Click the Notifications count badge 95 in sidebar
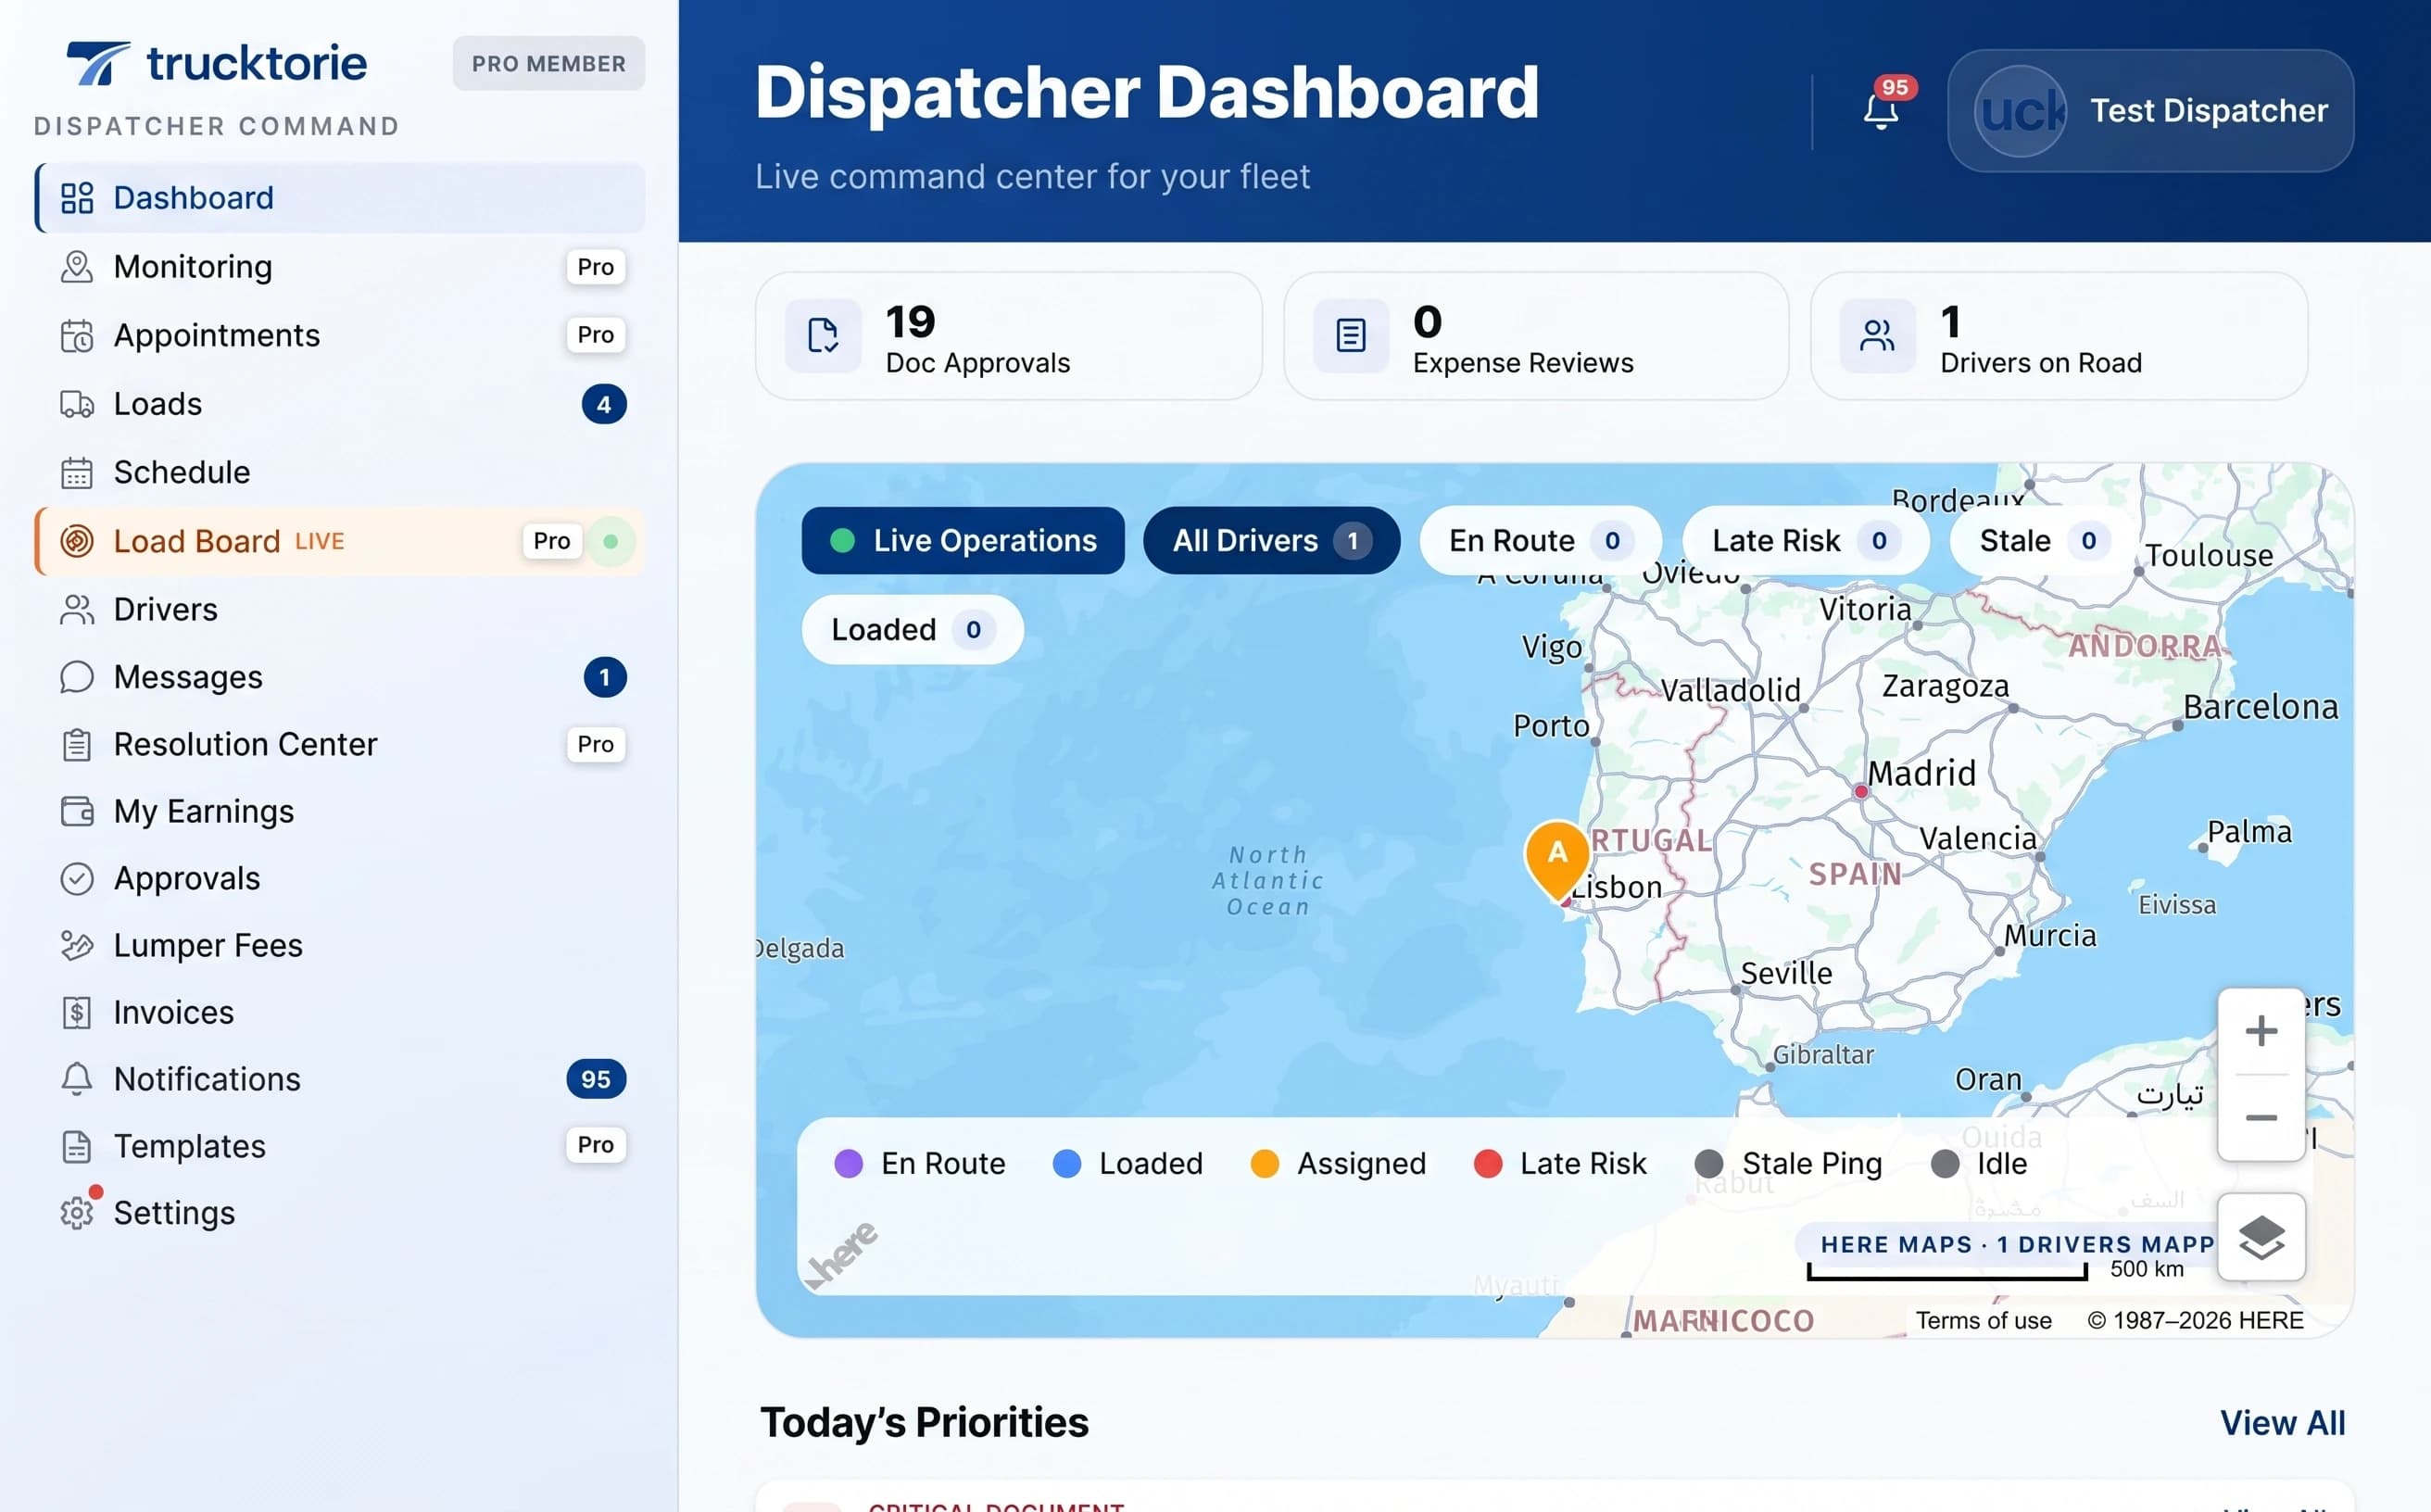Image resolution: width=2431 pixels, height=1512 pixels. coord(596,1079)
